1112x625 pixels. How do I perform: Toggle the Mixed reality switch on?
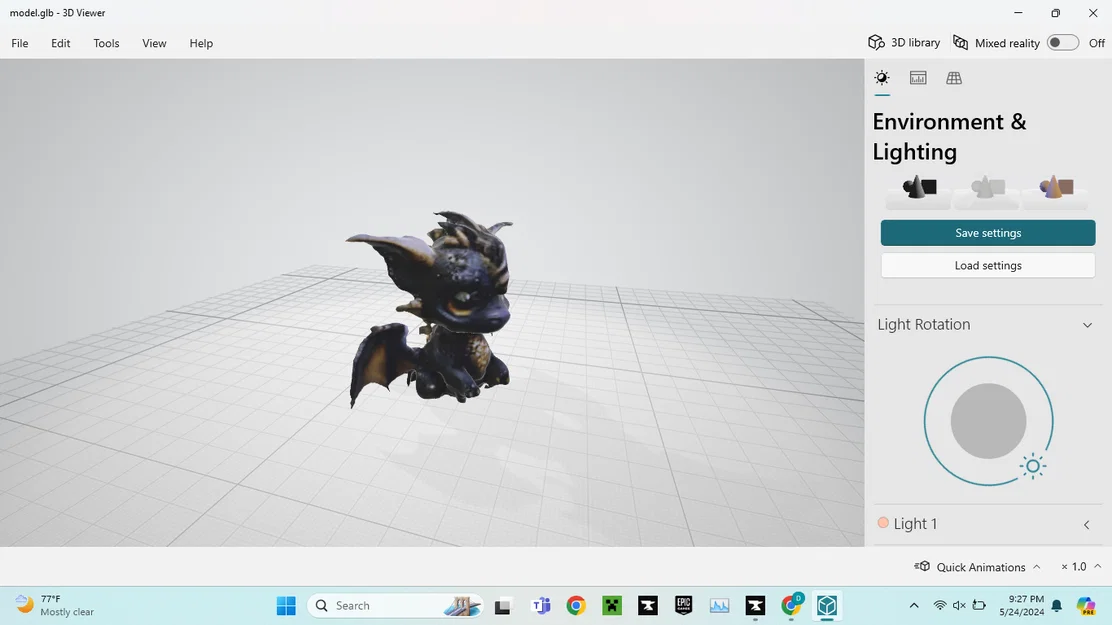(1062, 43)
